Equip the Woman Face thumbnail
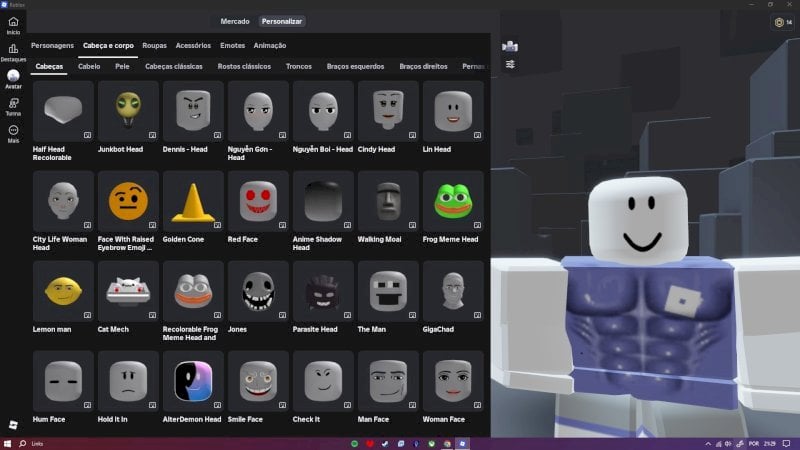The width and height of the screenshot is (800, 450). pyautogui.click(x=453, y=381)
